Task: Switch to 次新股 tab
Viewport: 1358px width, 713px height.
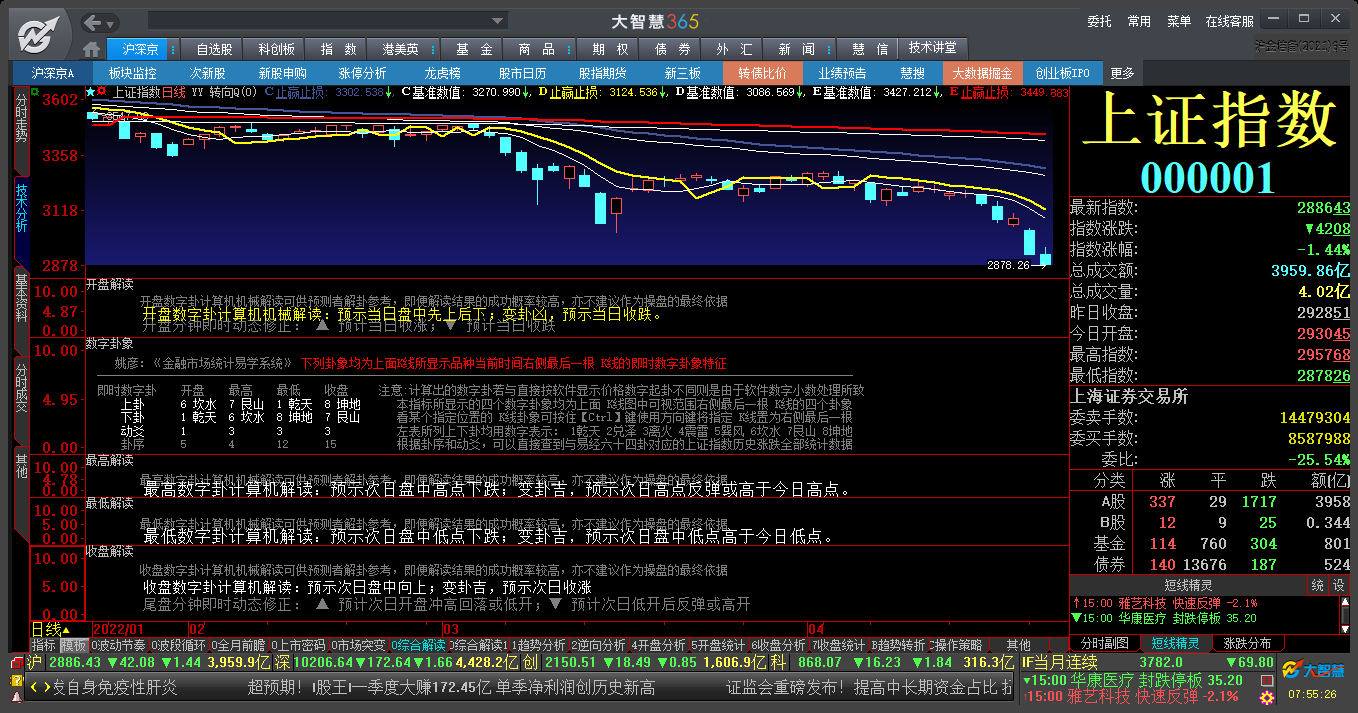Action: [x=207, y=73]
